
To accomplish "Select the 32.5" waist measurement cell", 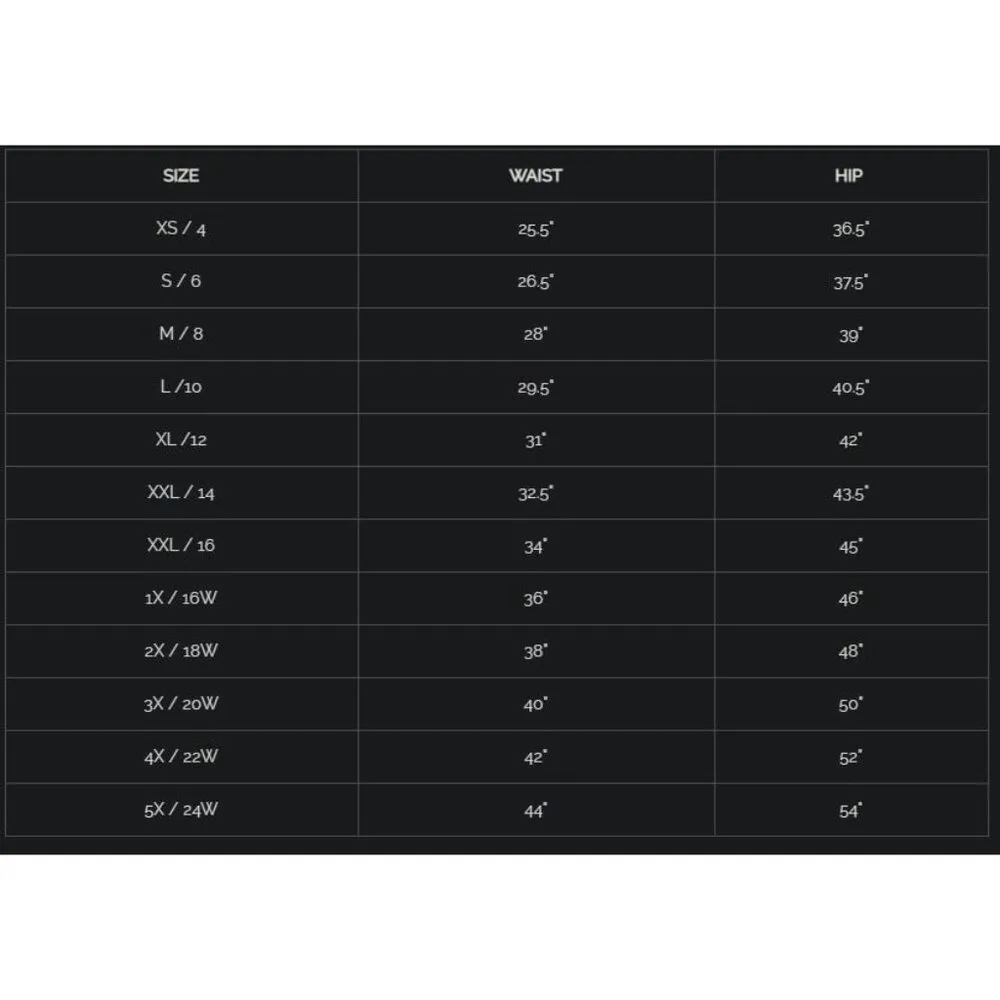I will coord(536,493).
